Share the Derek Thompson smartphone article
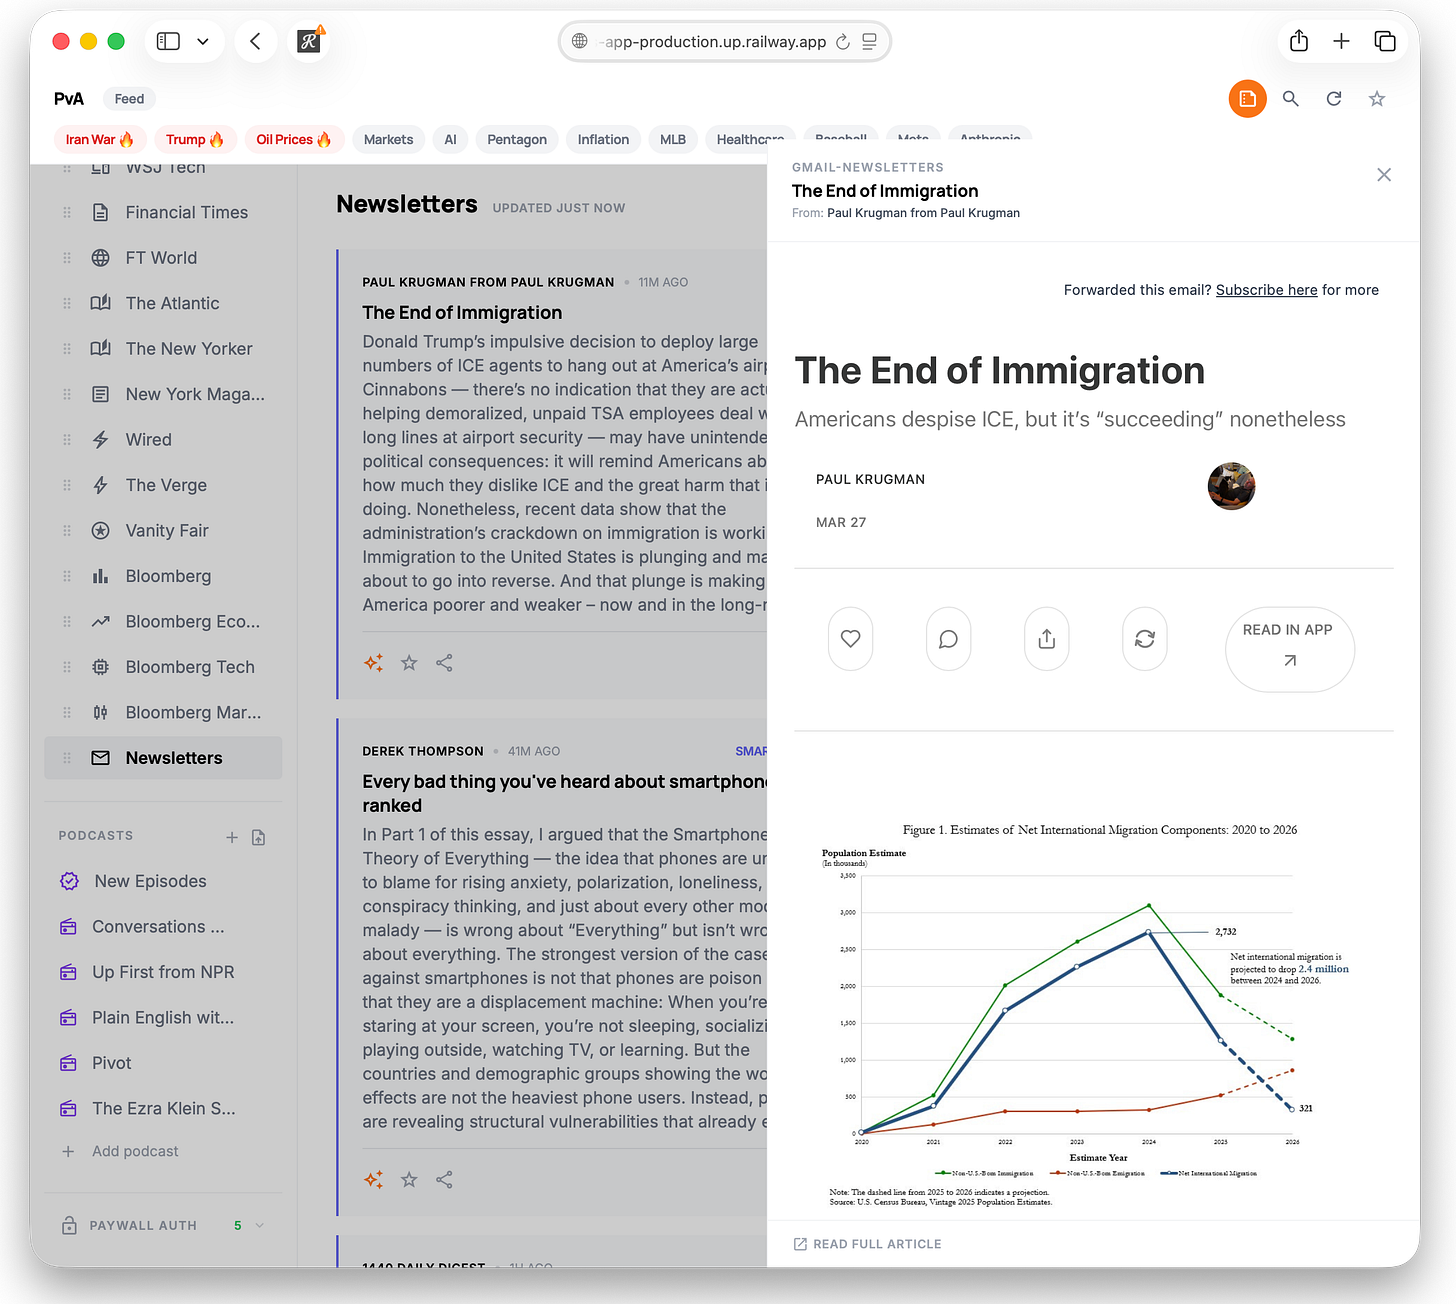 (x=444, y=1180)
